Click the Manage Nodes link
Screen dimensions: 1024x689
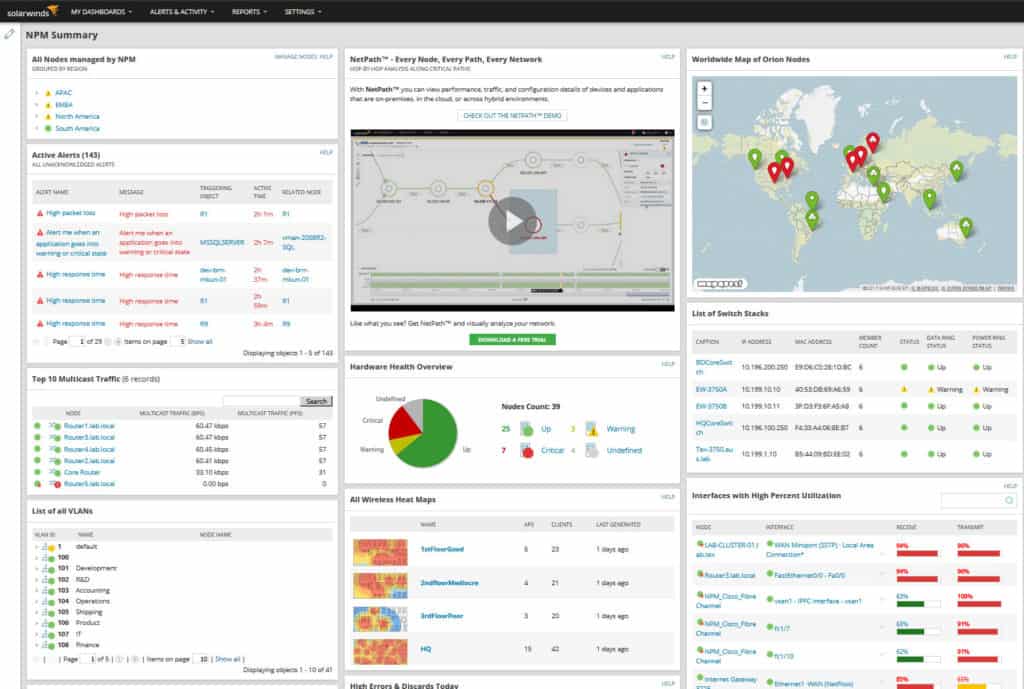pyautogui.click(x=296, y=57)
